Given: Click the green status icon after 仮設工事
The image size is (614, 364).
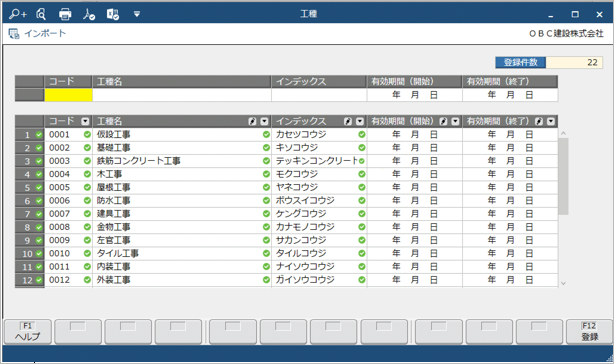Looking at the screenshot, I should 266,135.
